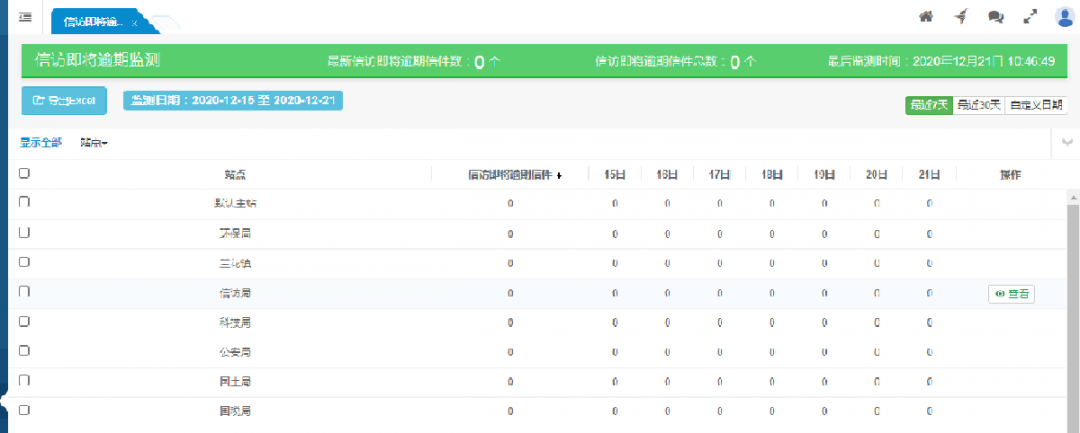Enter fullscreen using the expand arrows icon
This screenshot has width=1080, height=433.
(x=1030, y=16)
